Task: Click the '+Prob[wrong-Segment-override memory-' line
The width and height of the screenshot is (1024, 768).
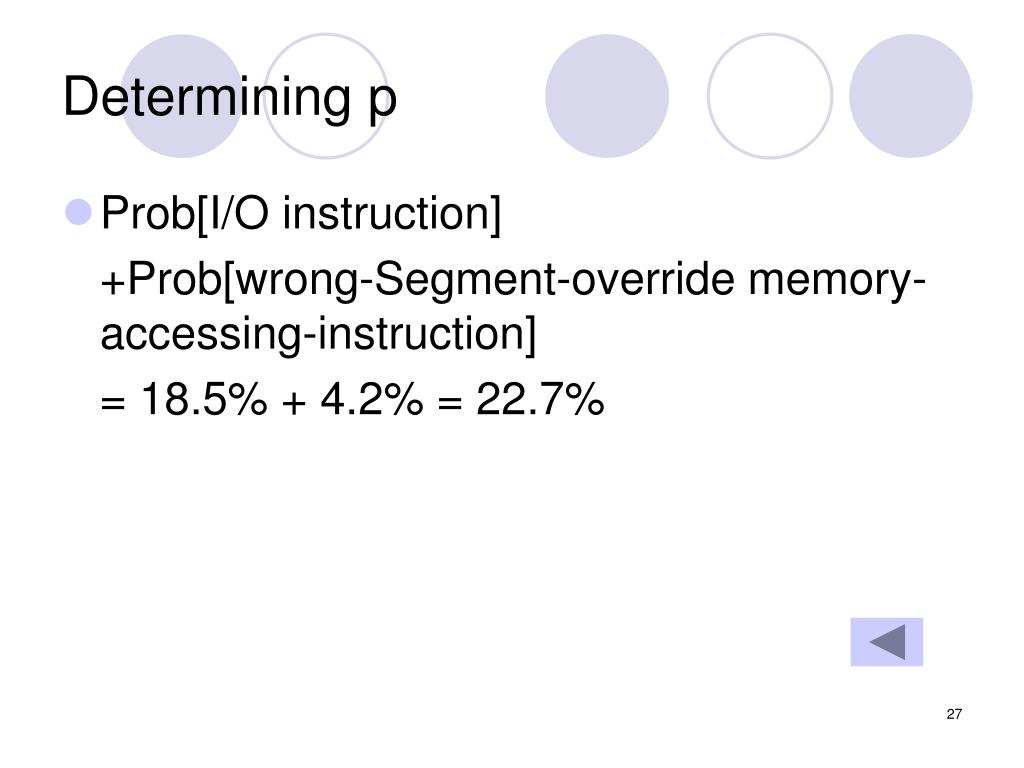Action: [x=513, y=281]
